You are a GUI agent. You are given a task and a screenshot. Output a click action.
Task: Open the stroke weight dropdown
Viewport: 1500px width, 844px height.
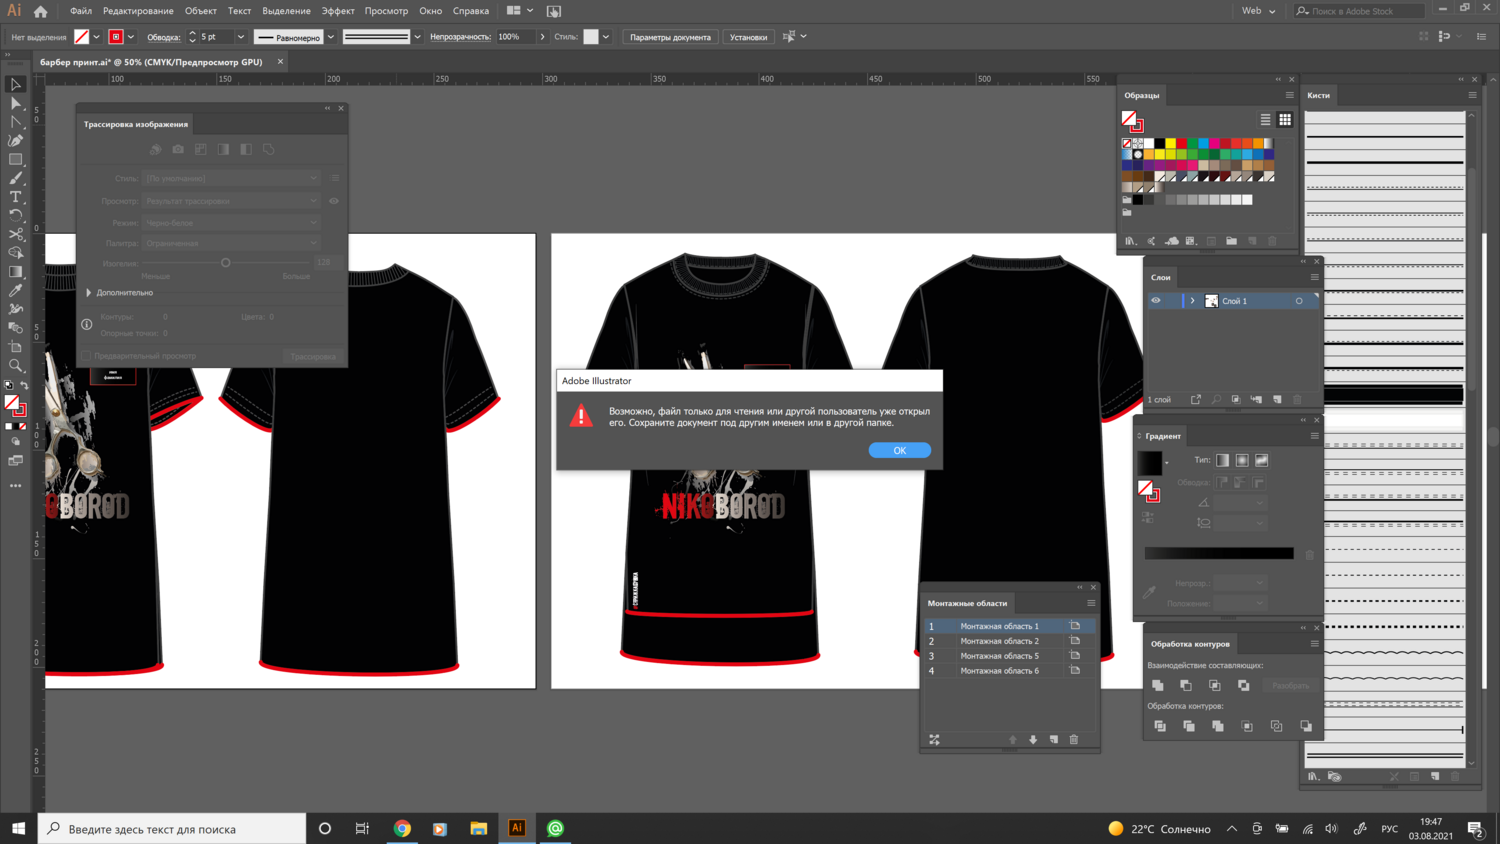coord(240,37)
